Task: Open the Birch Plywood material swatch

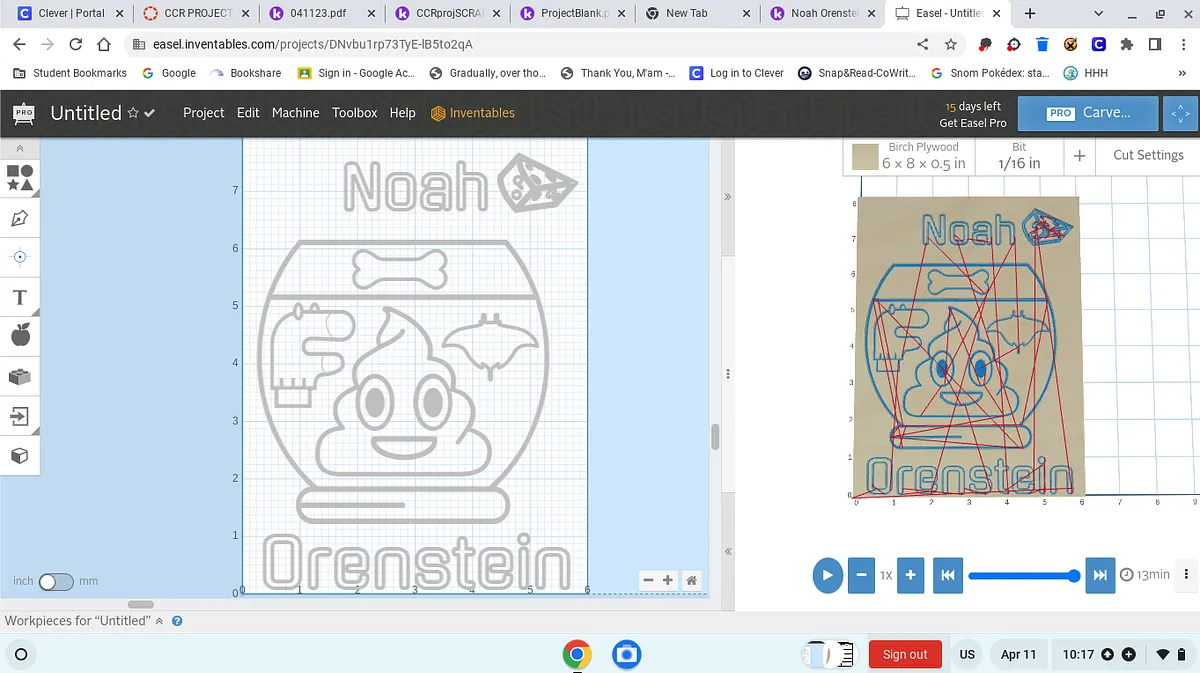Action: pos(865,156)
